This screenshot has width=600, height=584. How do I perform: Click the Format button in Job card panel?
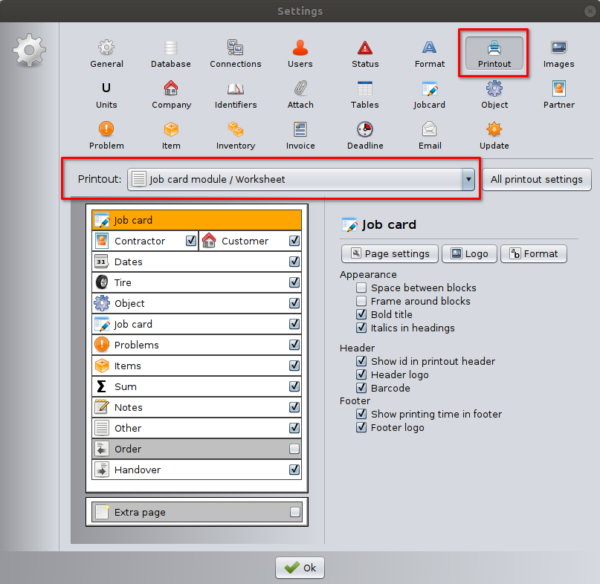[533, 254]
